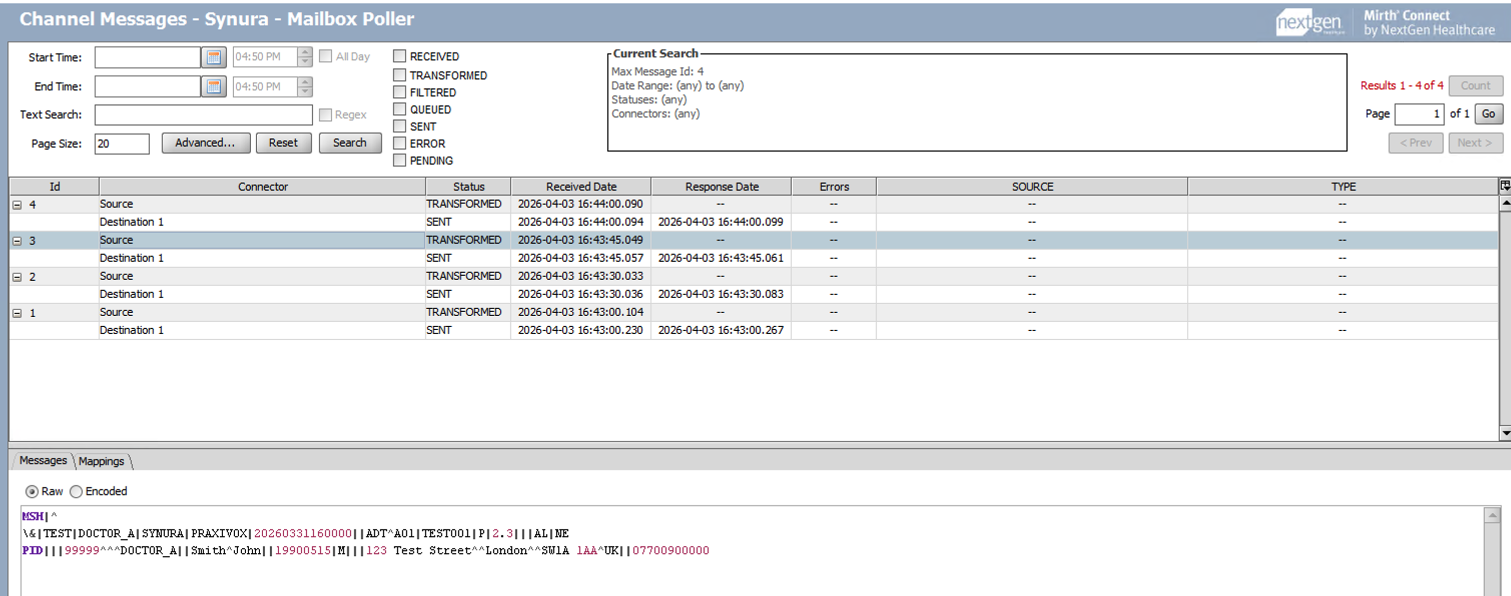Open the Start Time calendar picker
The height and width of the screenshot is (596, 1511).
click(215, 57)
